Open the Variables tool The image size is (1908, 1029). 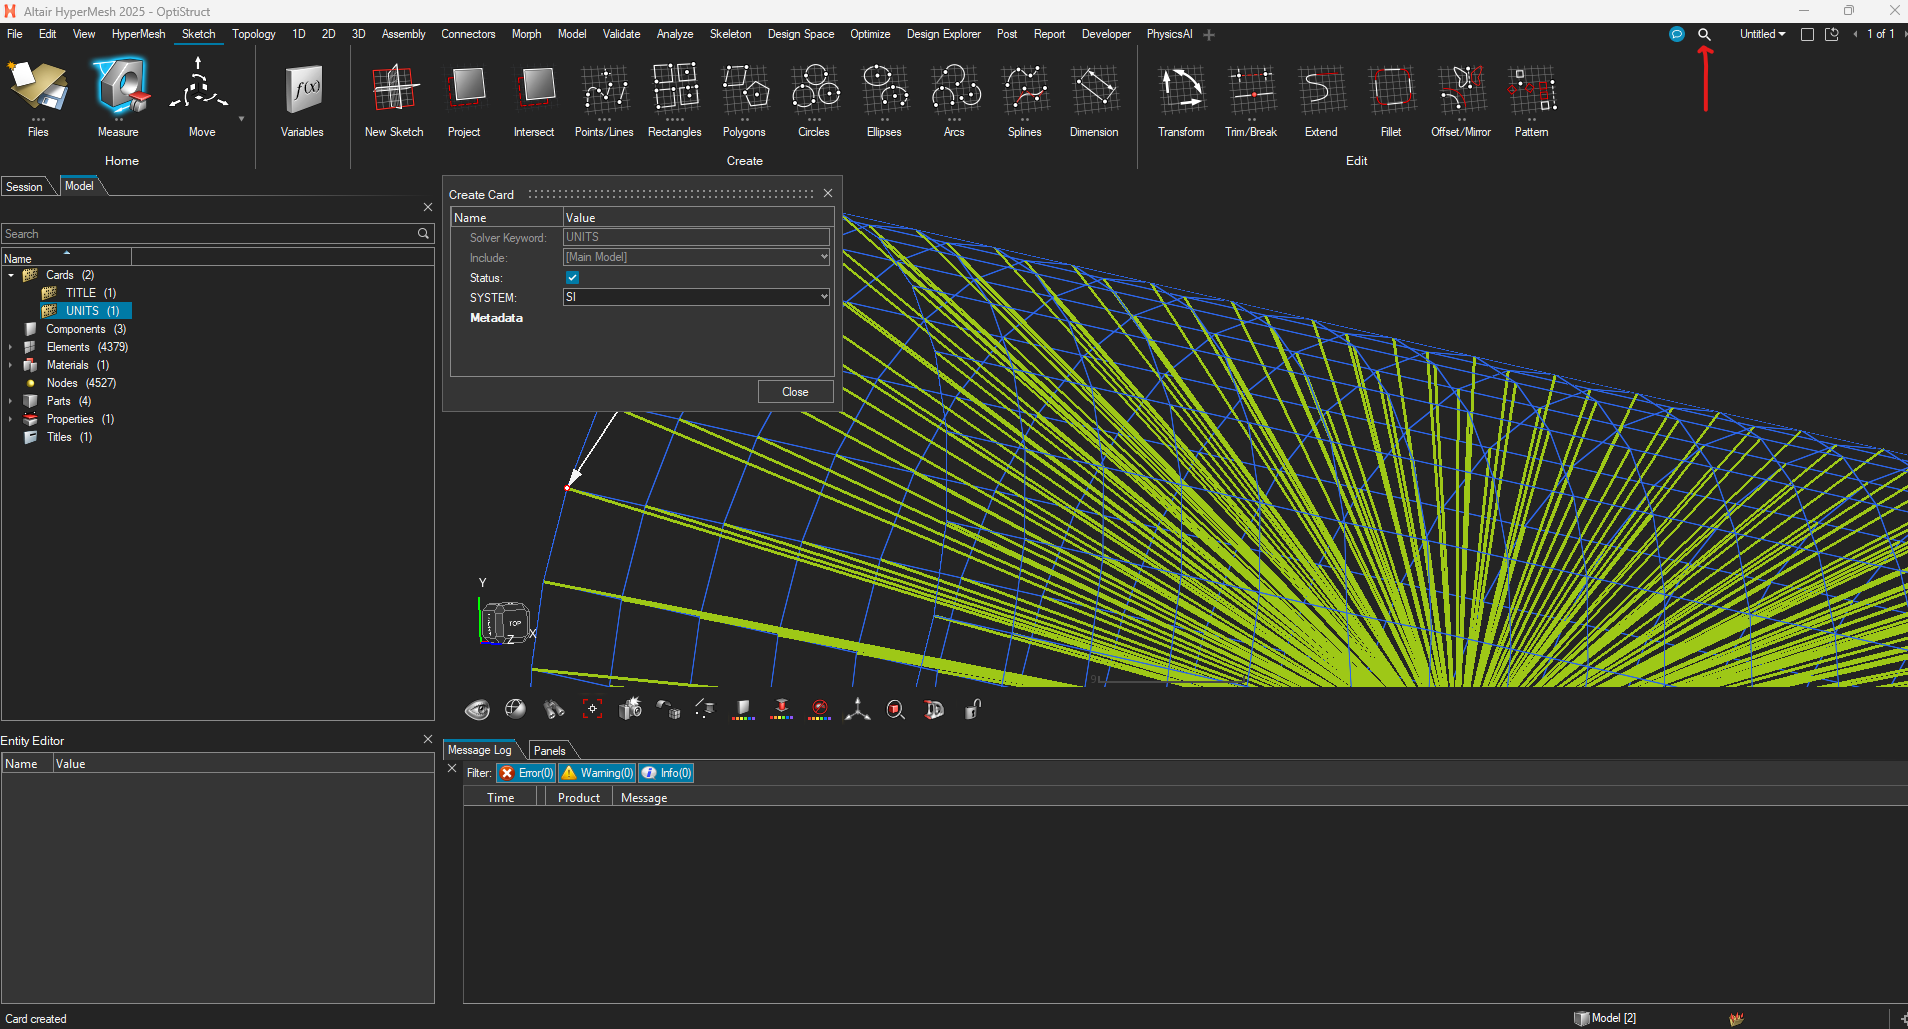302,98
